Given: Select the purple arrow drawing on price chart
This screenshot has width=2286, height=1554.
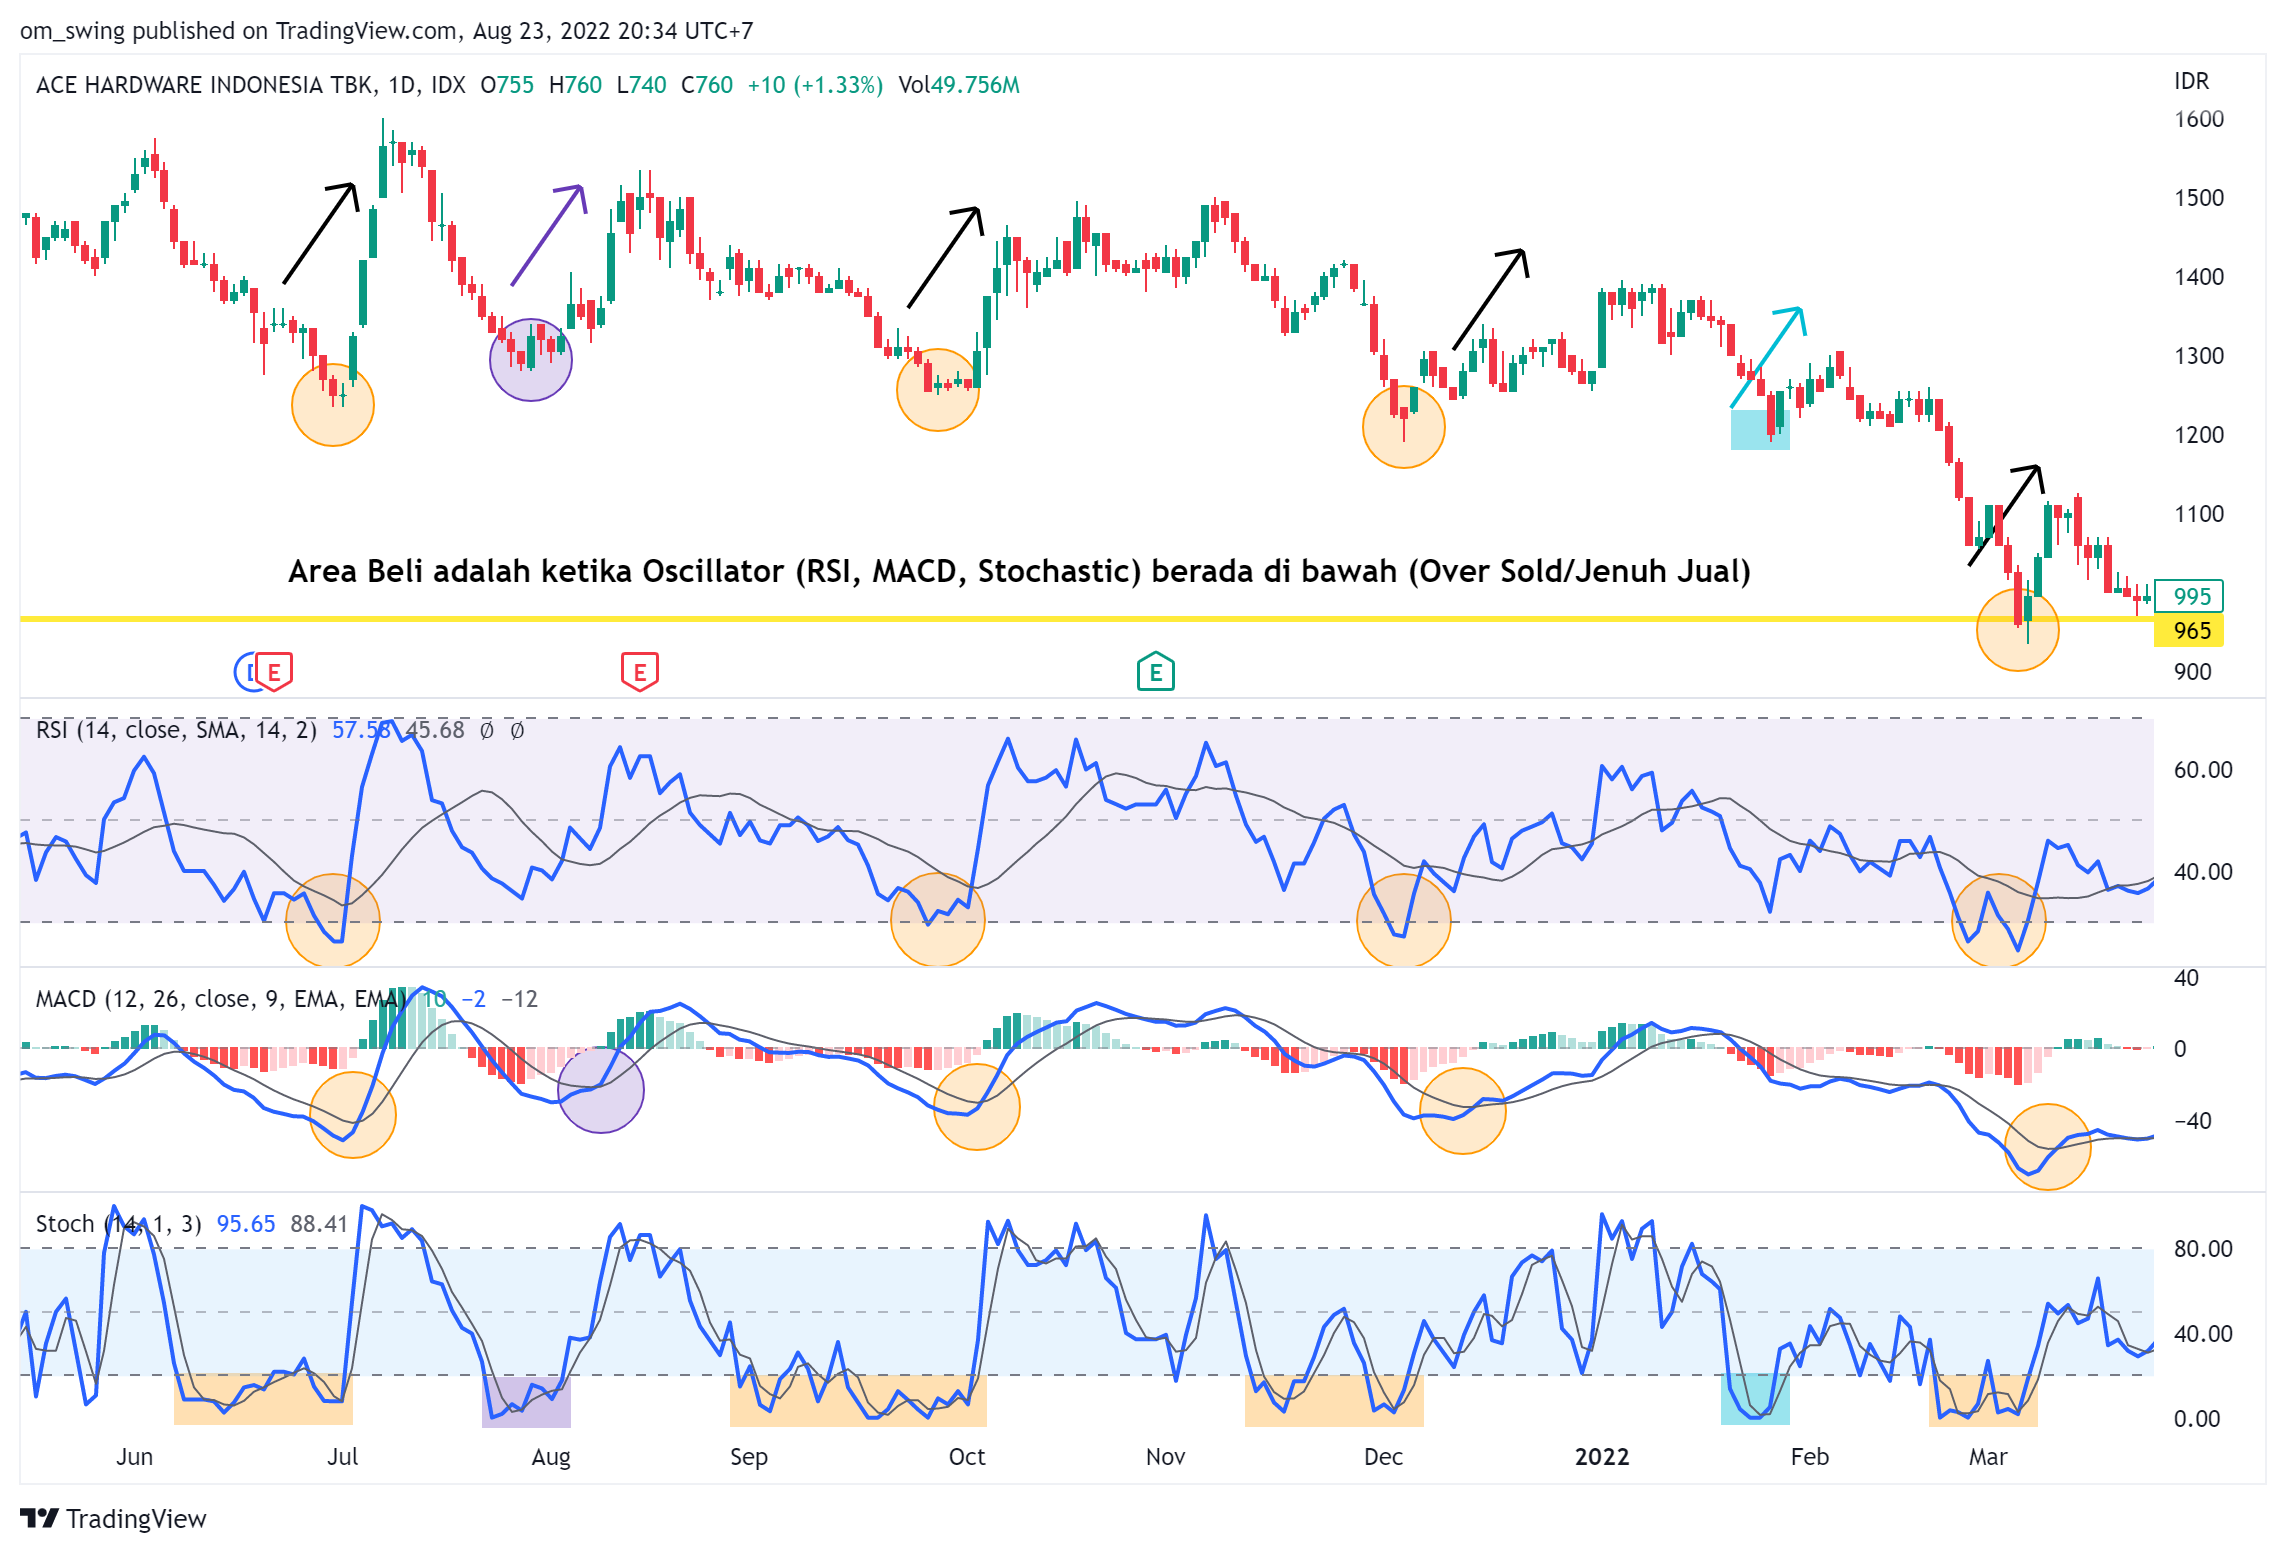Looking at the screenshot, I should coord(546,236).
